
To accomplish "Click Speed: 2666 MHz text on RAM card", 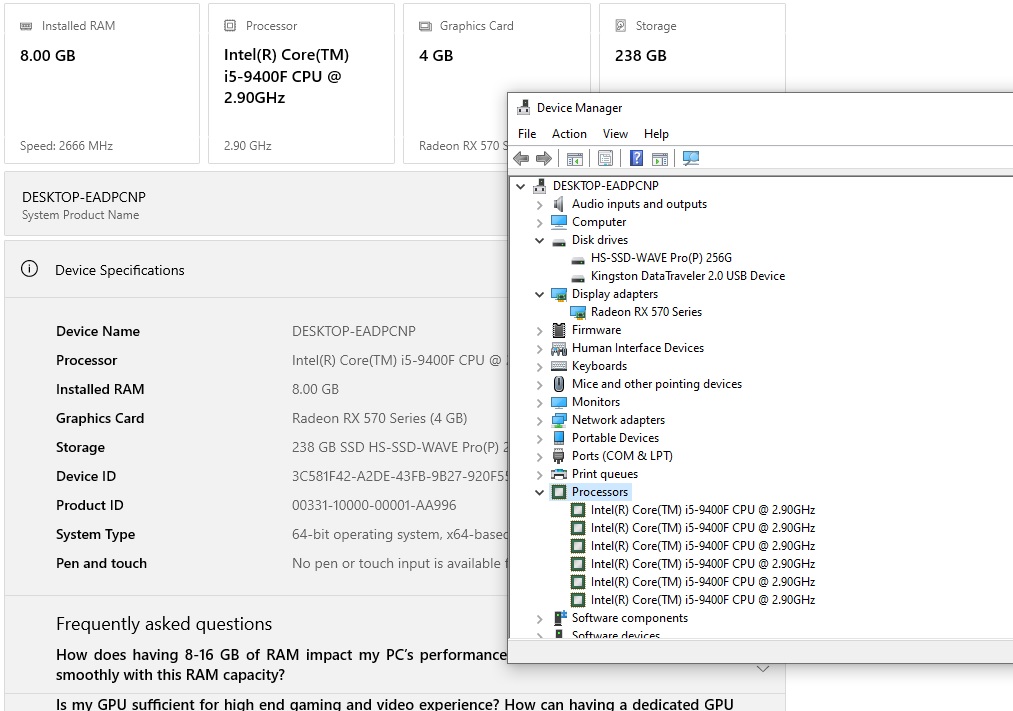I will point(67,145).
